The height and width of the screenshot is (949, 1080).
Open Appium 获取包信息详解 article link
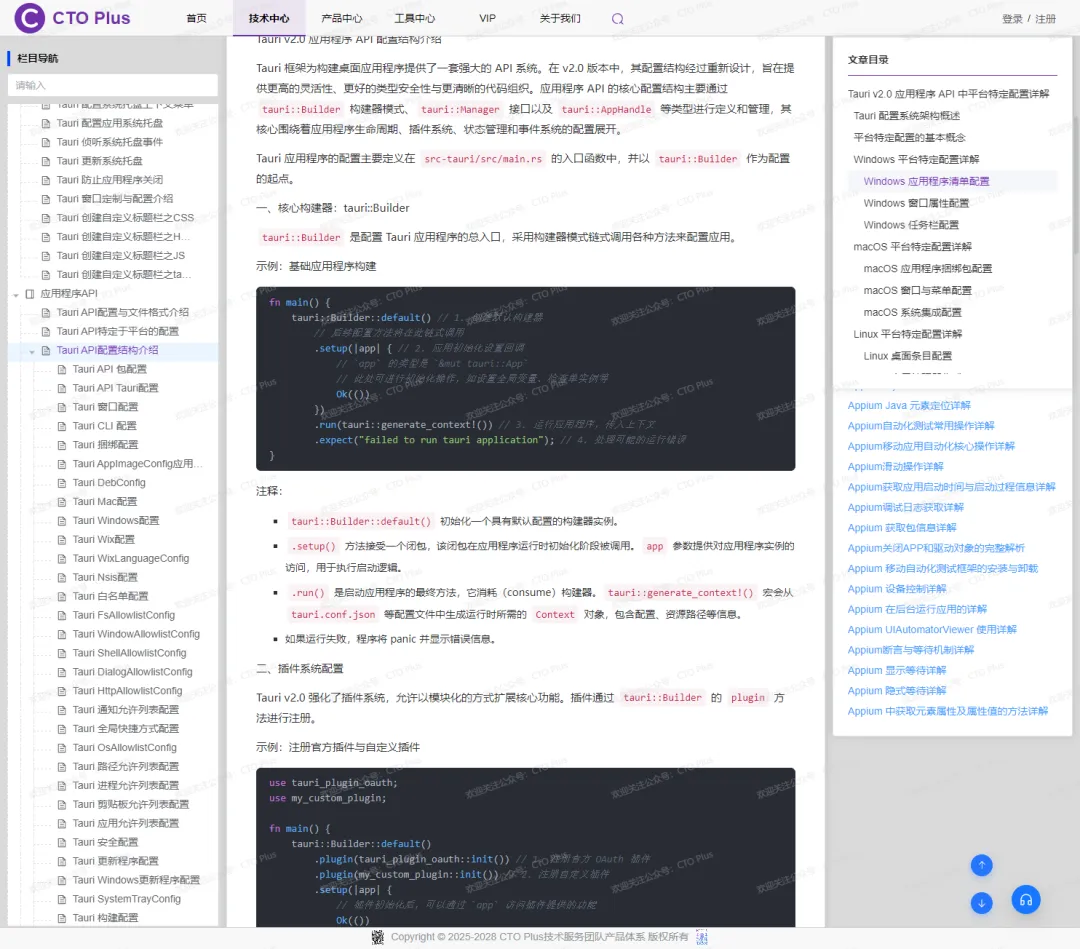click(902, 528)
